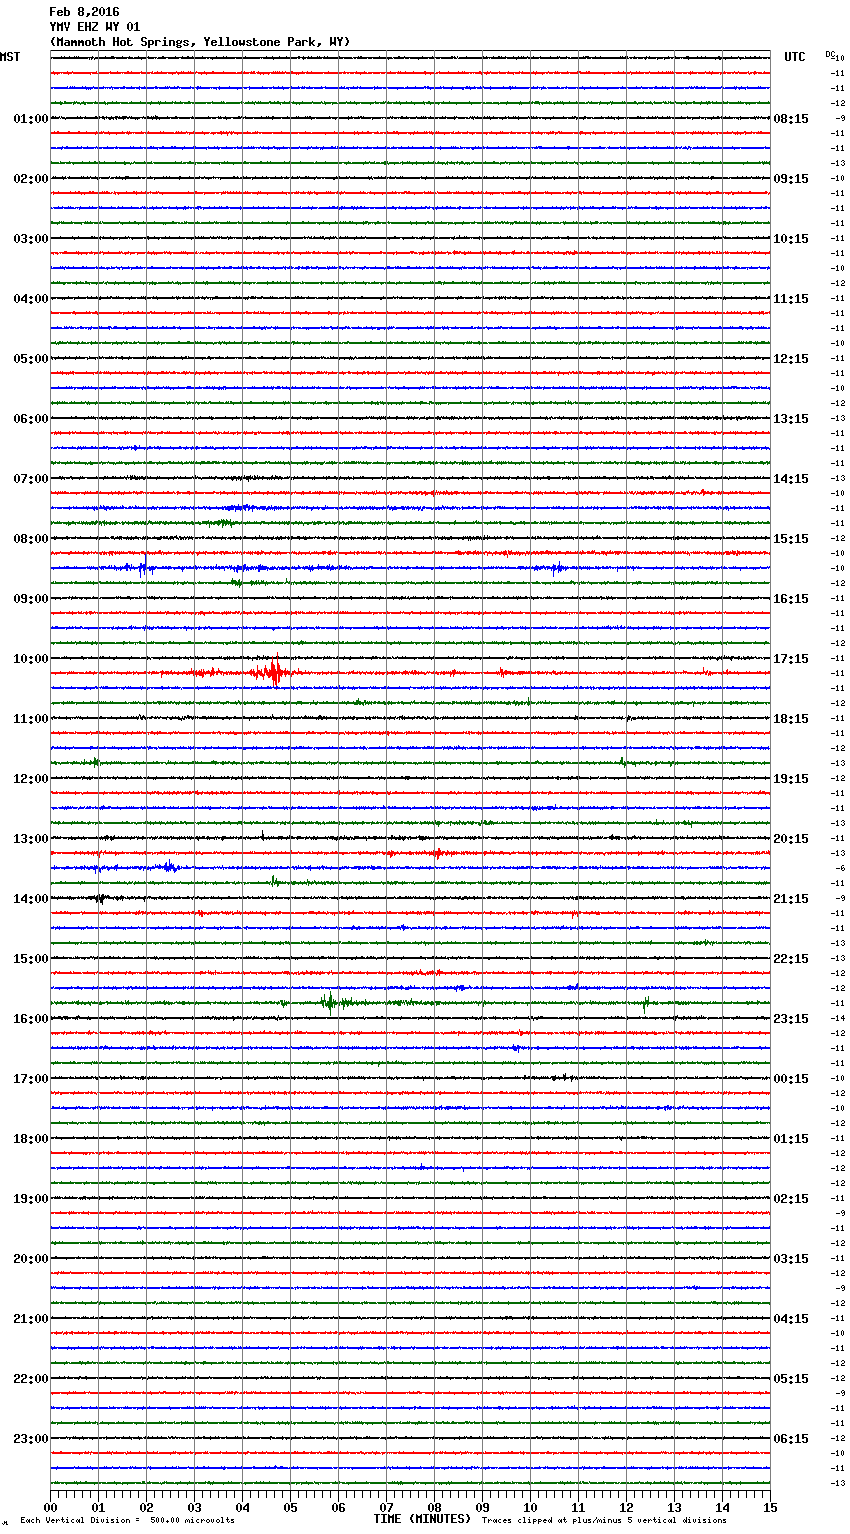The image size is (850, 1534).
Task: Select the '18:15' UTC time label
Action: pos(791,719)
